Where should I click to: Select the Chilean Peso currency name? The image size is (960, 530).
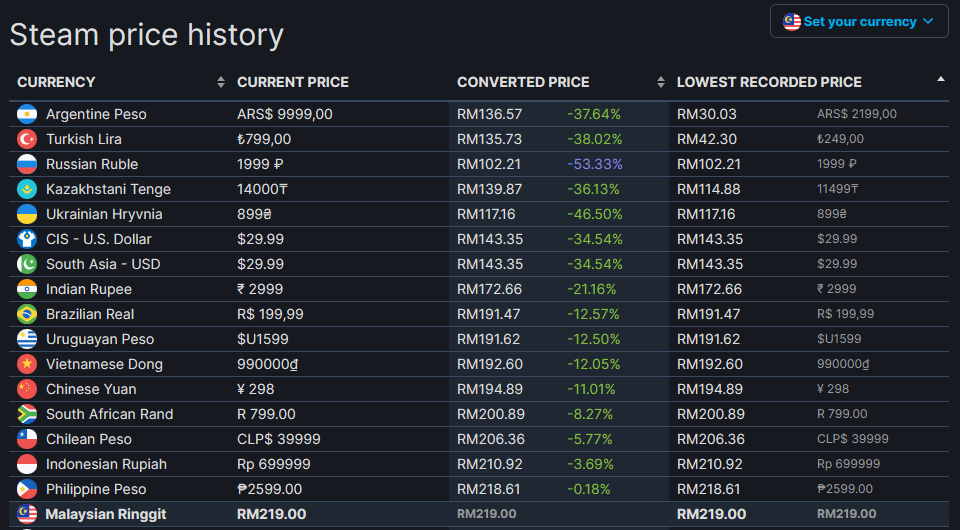89,439
